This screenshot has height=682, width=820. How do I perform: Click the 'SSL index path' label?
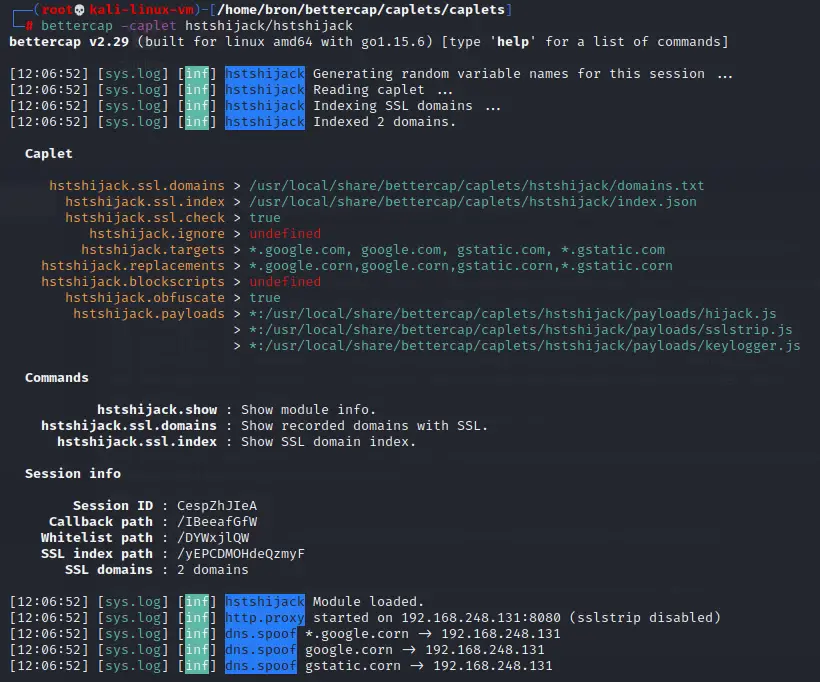(x=97, y=554)
